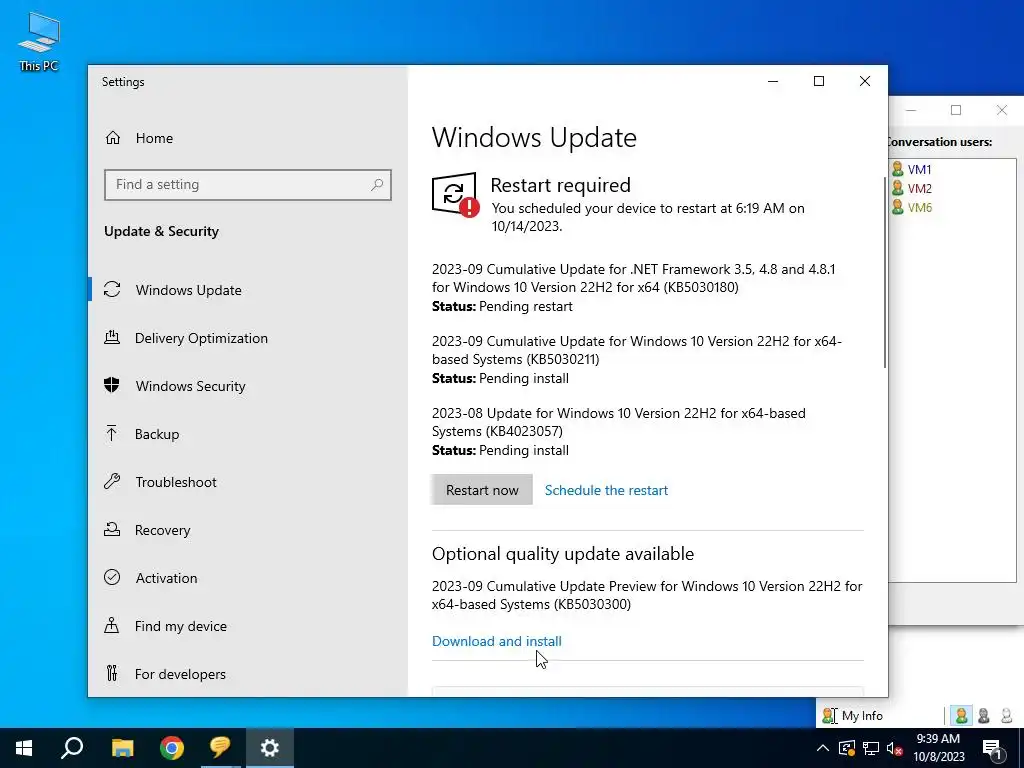The width and height of the screenshot is (1024, 768).
Task: Click the Windows Update sync icon in sidebar
Action: [x=112, y=289]
